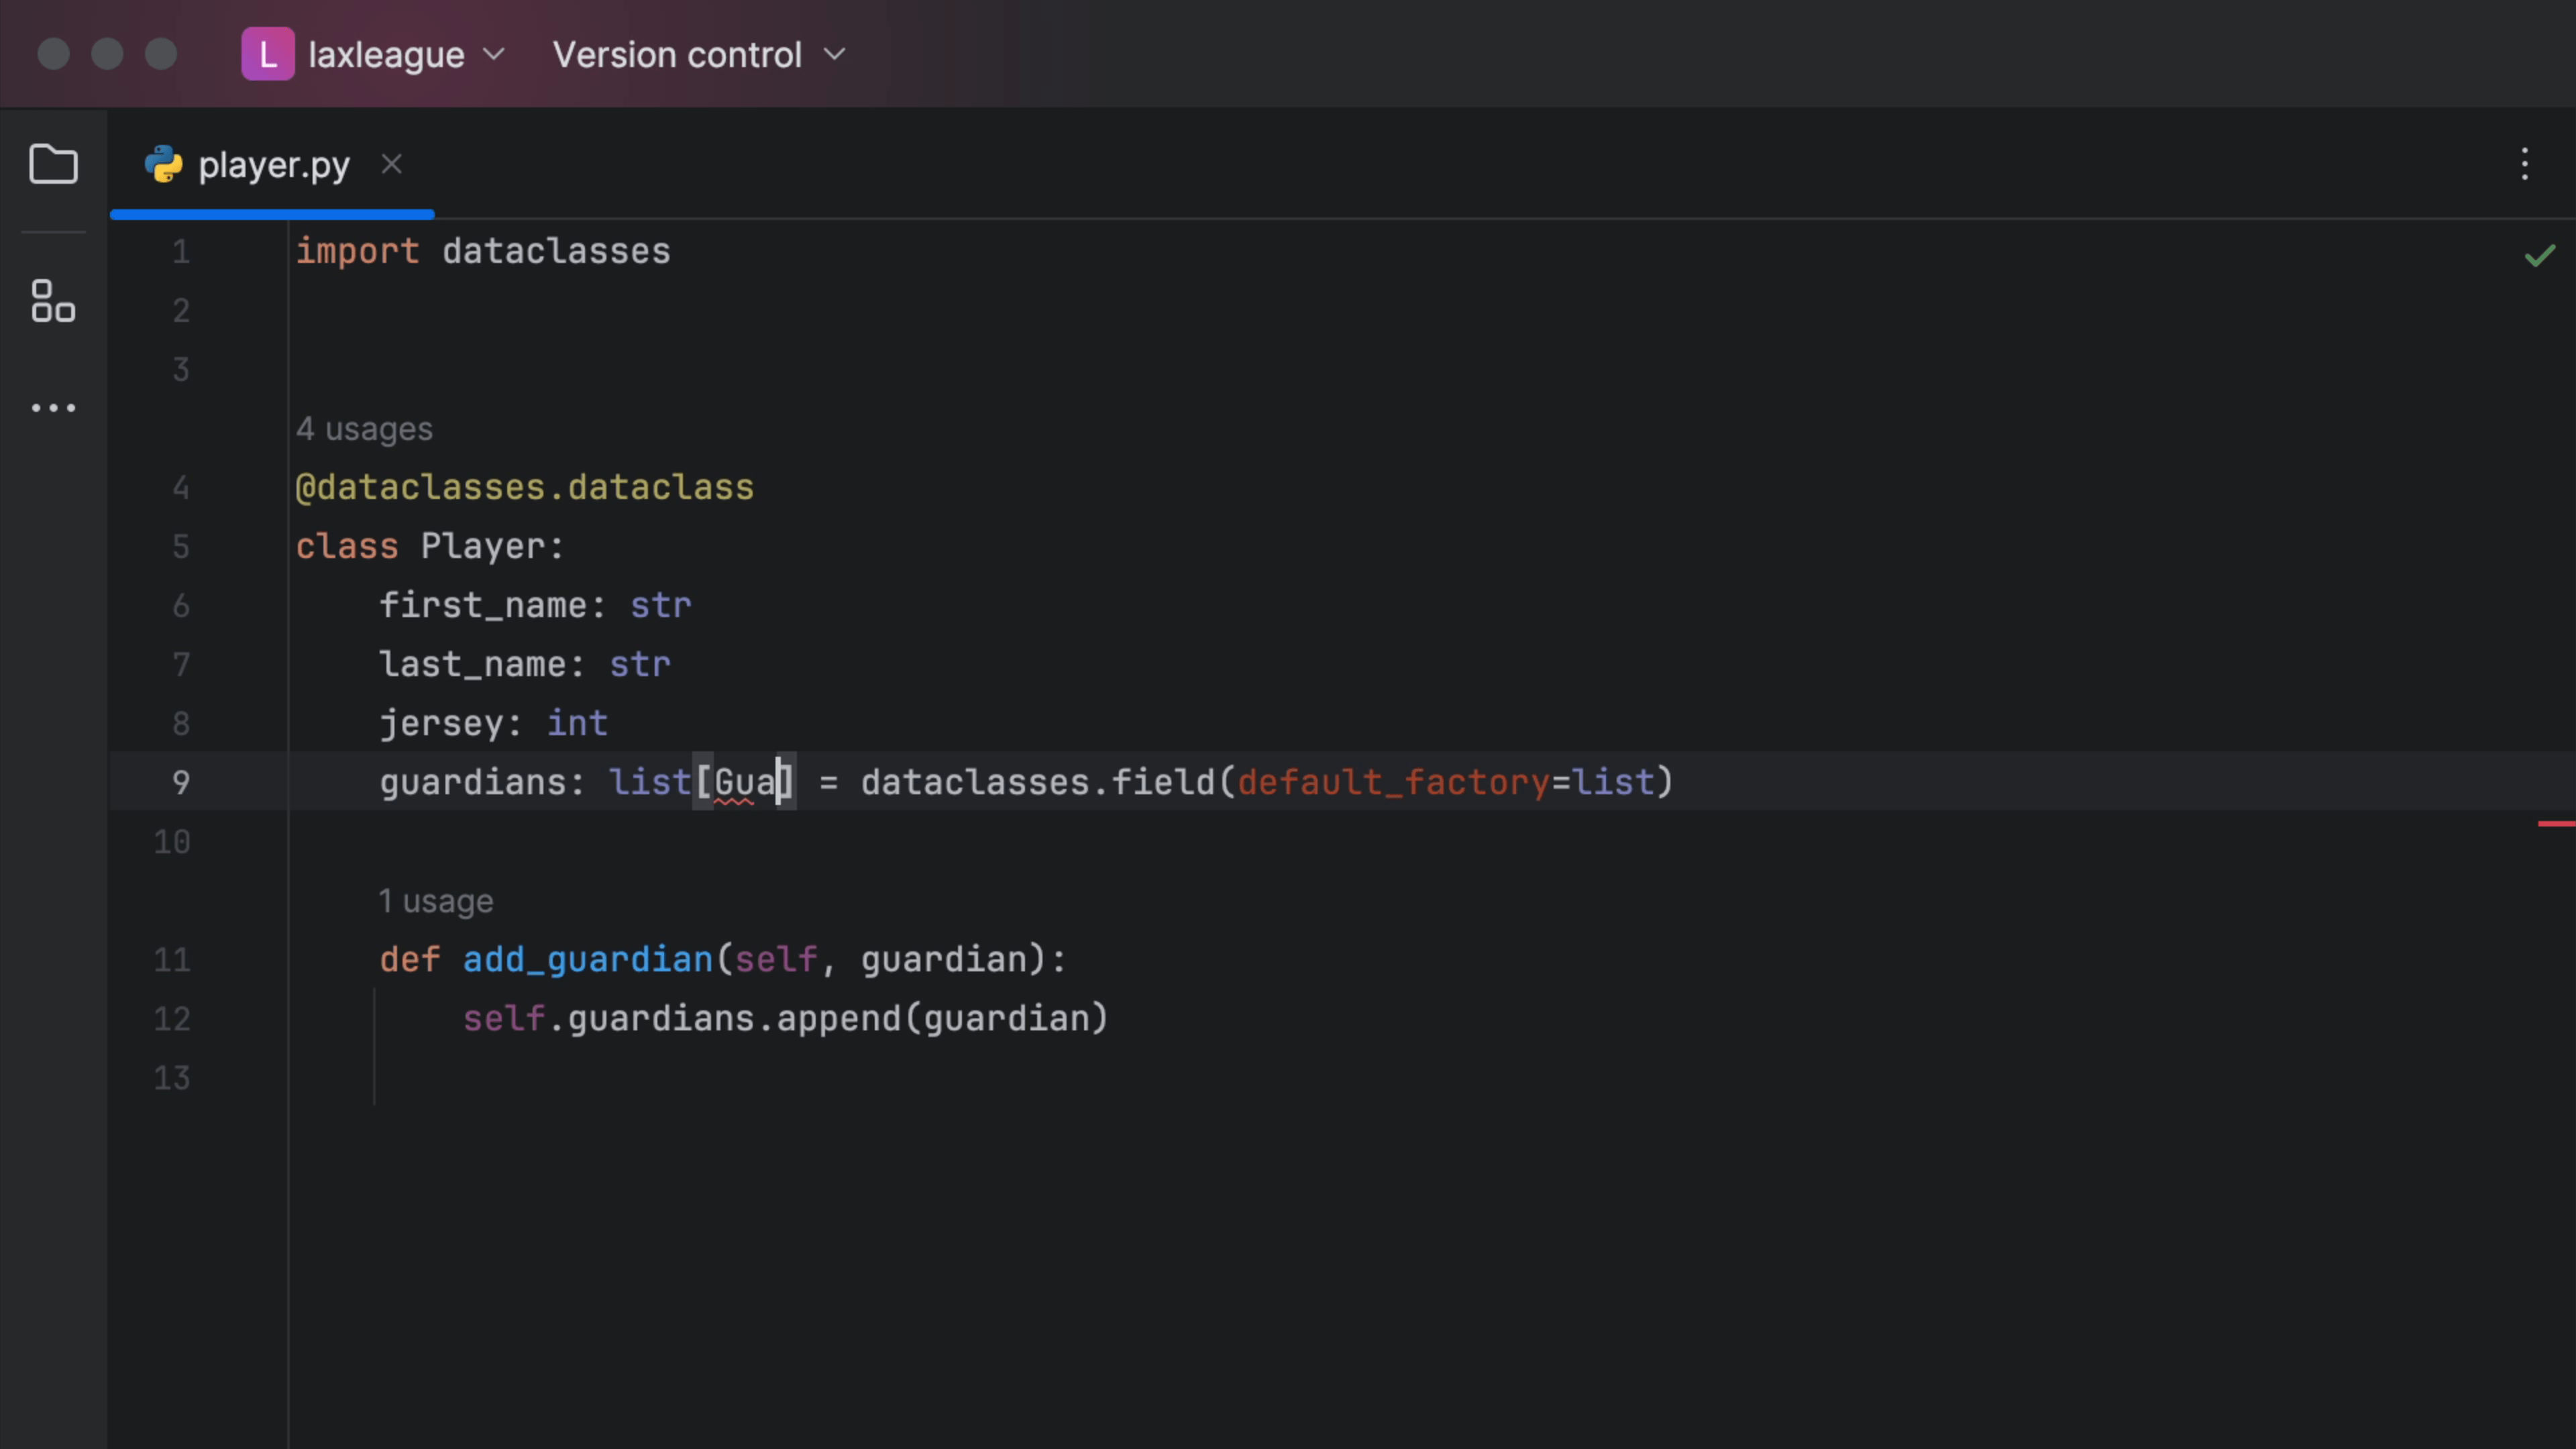
Task: Click the '4 usages' inlay hint
Action: tap(364, 429)
